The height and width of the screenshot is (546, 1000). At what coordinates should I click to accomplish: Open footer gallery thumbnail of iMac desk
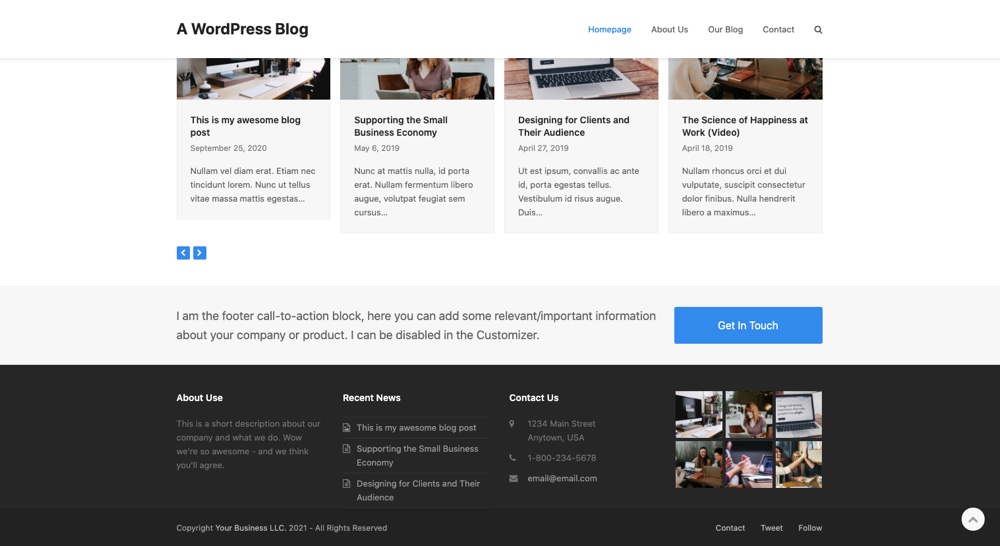click(x=699, y=415)
